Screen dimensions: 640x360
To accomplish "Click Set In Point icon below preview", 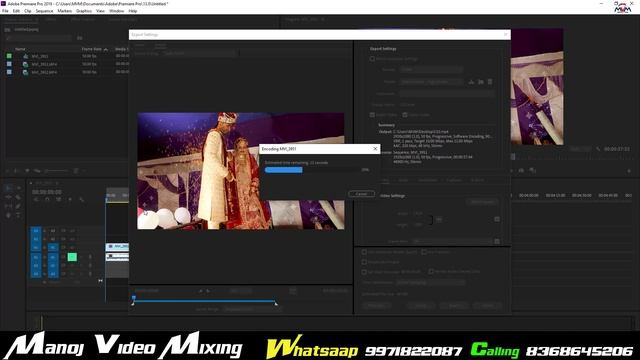I will pos(200,291).
